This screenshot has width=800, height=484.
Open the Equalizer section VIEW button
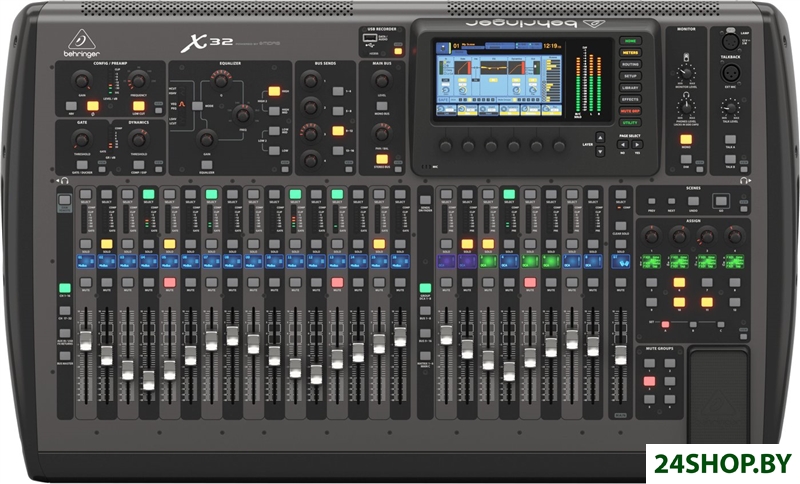click(x=285, y=169)
